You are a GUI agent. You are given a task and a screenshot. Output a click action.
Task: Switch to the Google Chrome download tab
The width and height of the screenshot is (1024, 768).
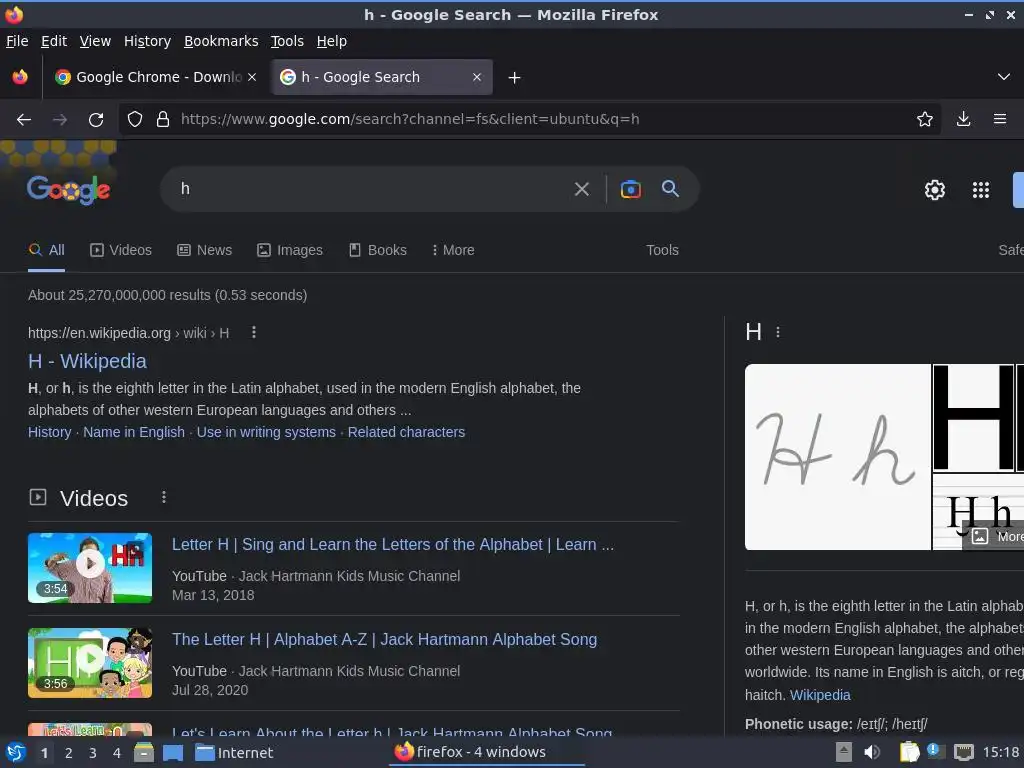tap(155, 77)
